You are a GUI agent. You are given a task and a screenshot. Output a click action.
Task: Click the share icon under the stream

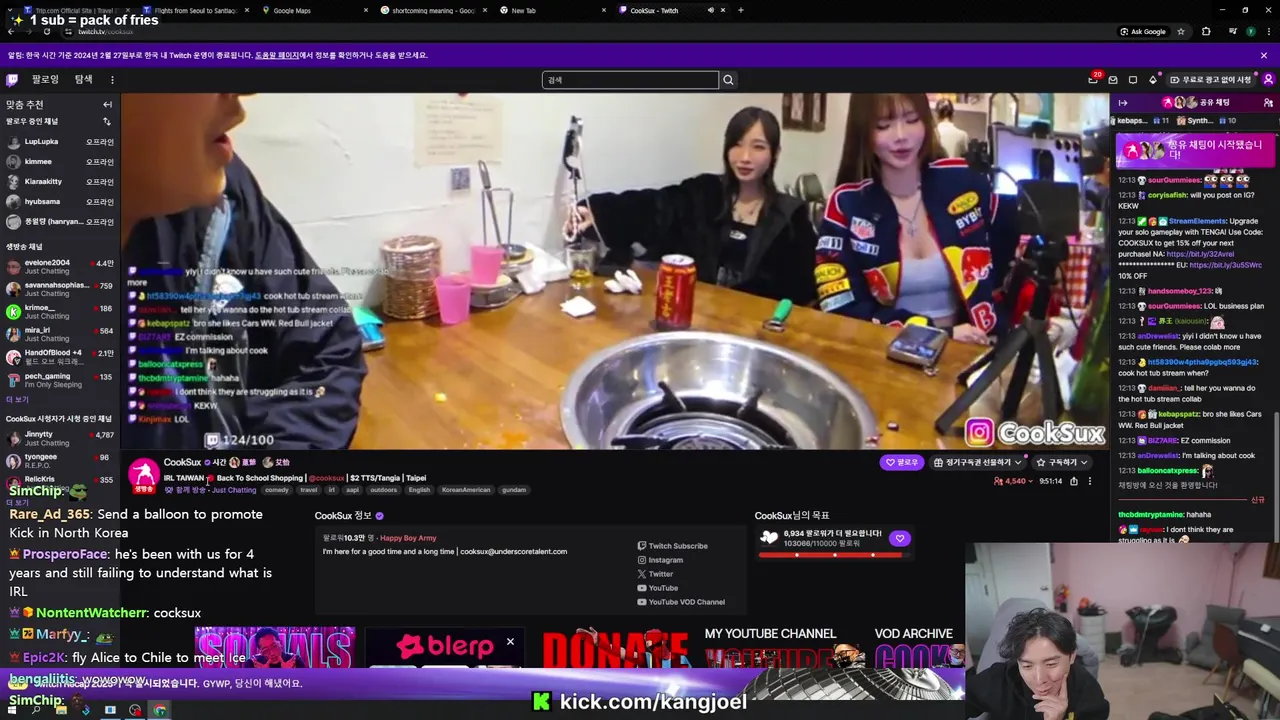pyautogui.click(x=1074, y=481)
